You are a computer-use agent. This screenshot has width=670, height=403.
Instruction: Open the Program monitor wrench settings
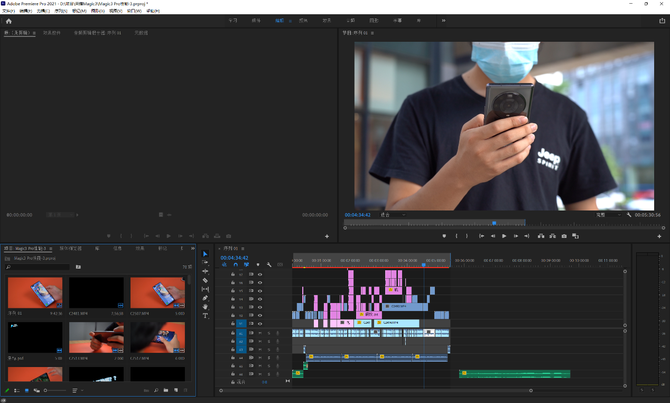[628, 214]
